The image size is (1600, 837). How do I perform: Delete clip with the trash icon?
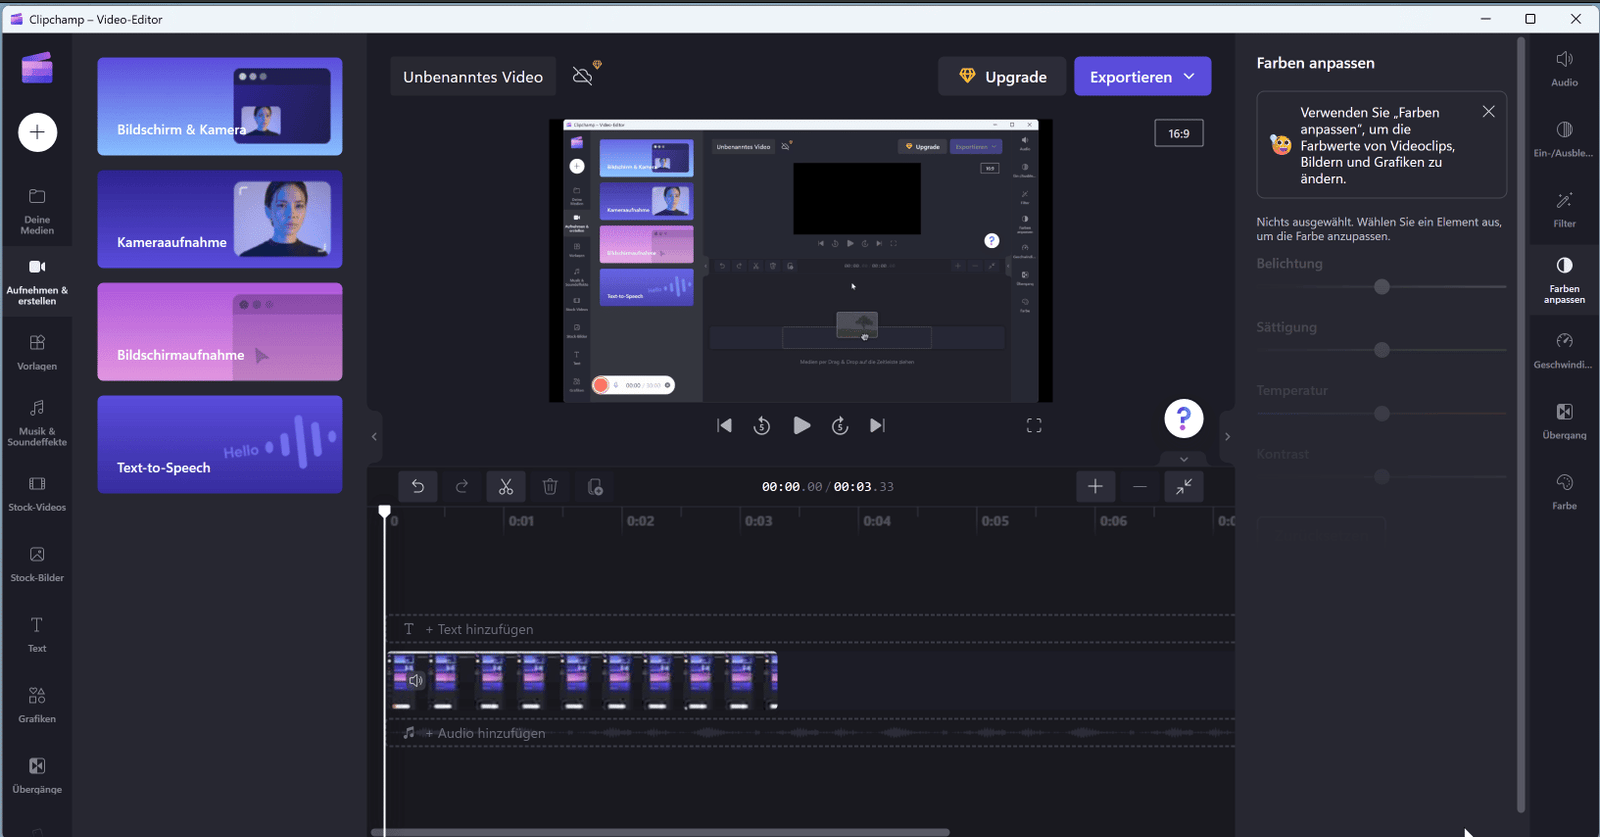[x=550, y=487]
